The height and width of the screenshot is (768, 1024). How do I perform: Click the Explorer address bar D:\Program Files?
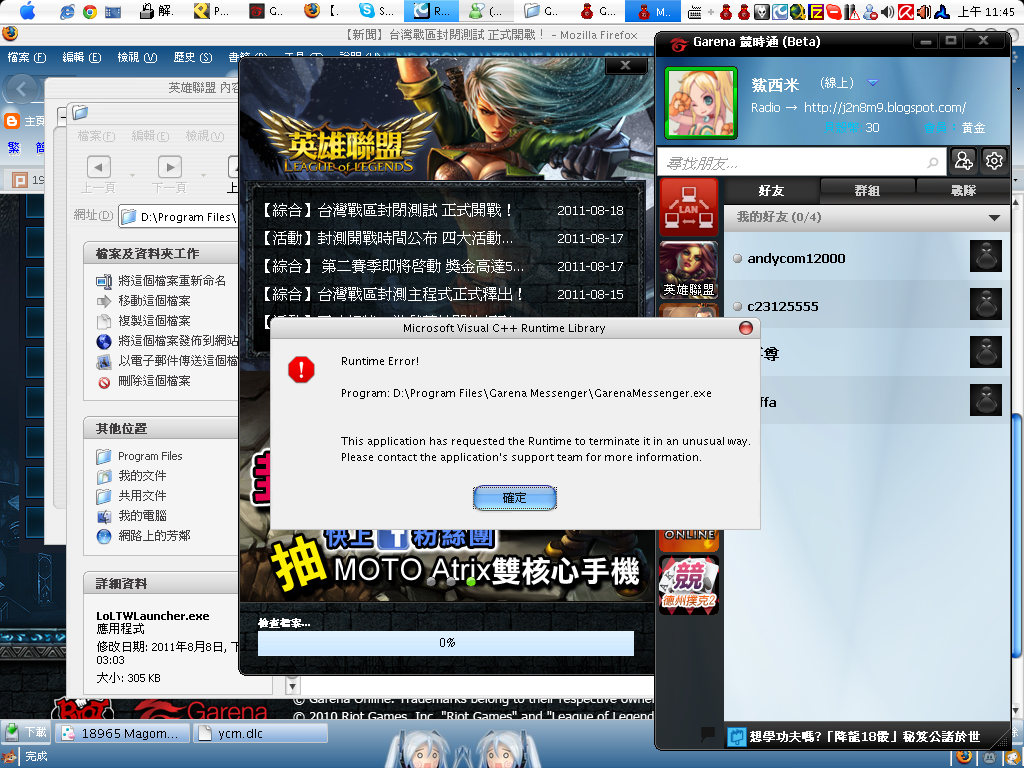(x=178, y=217)
